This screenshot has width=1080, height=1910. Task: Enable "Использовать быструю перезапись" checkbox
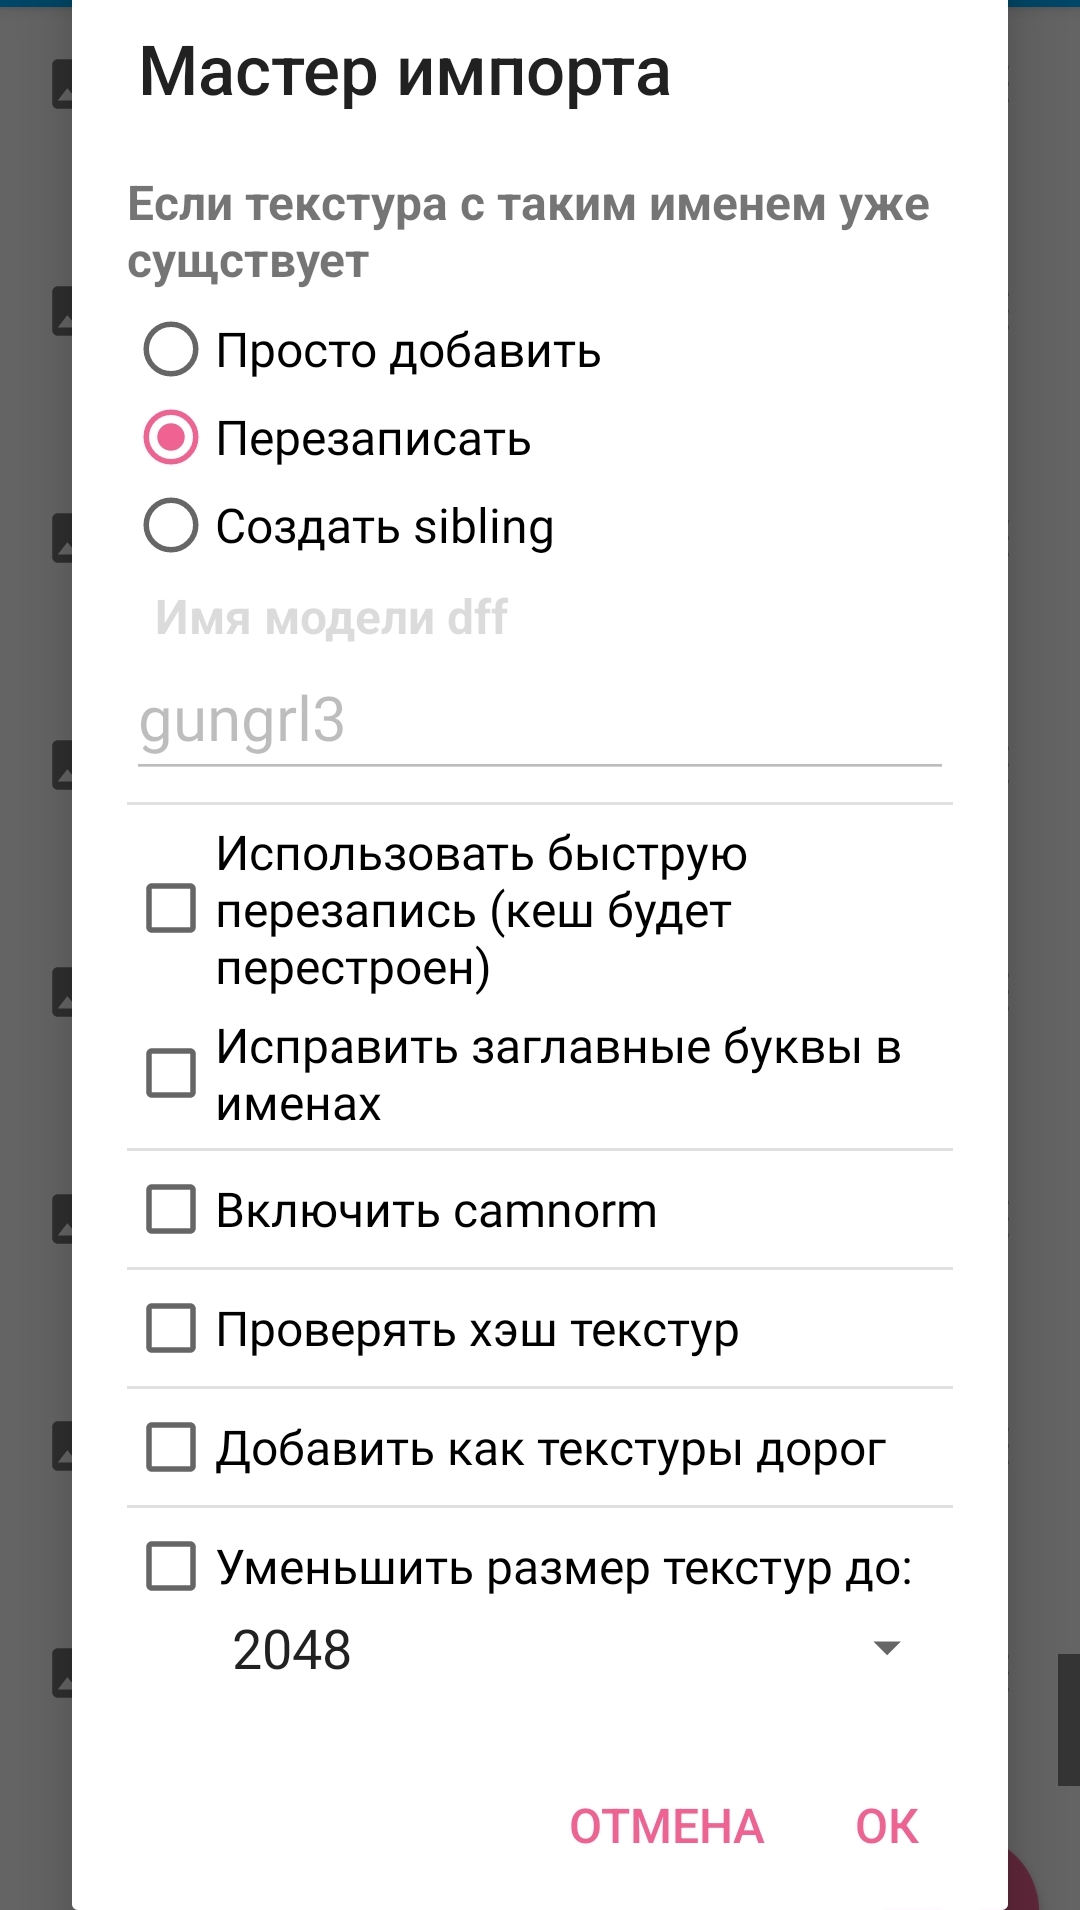171,909
